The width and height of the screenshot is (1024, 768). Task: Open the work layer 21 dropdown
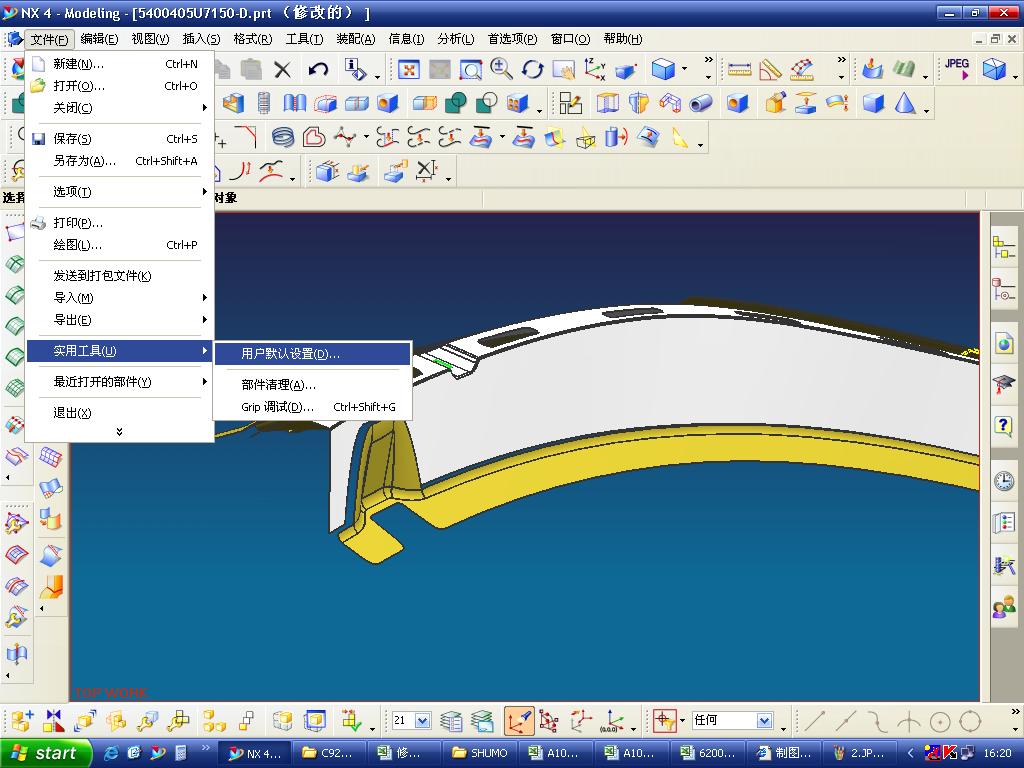pyautogui.click(x=422, y=721)
